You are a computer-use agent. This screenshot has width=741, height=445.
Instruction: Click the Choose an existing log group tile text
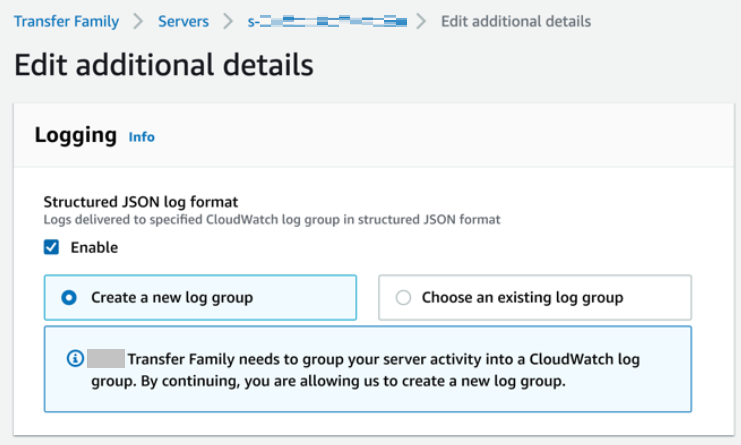(522, 297)
